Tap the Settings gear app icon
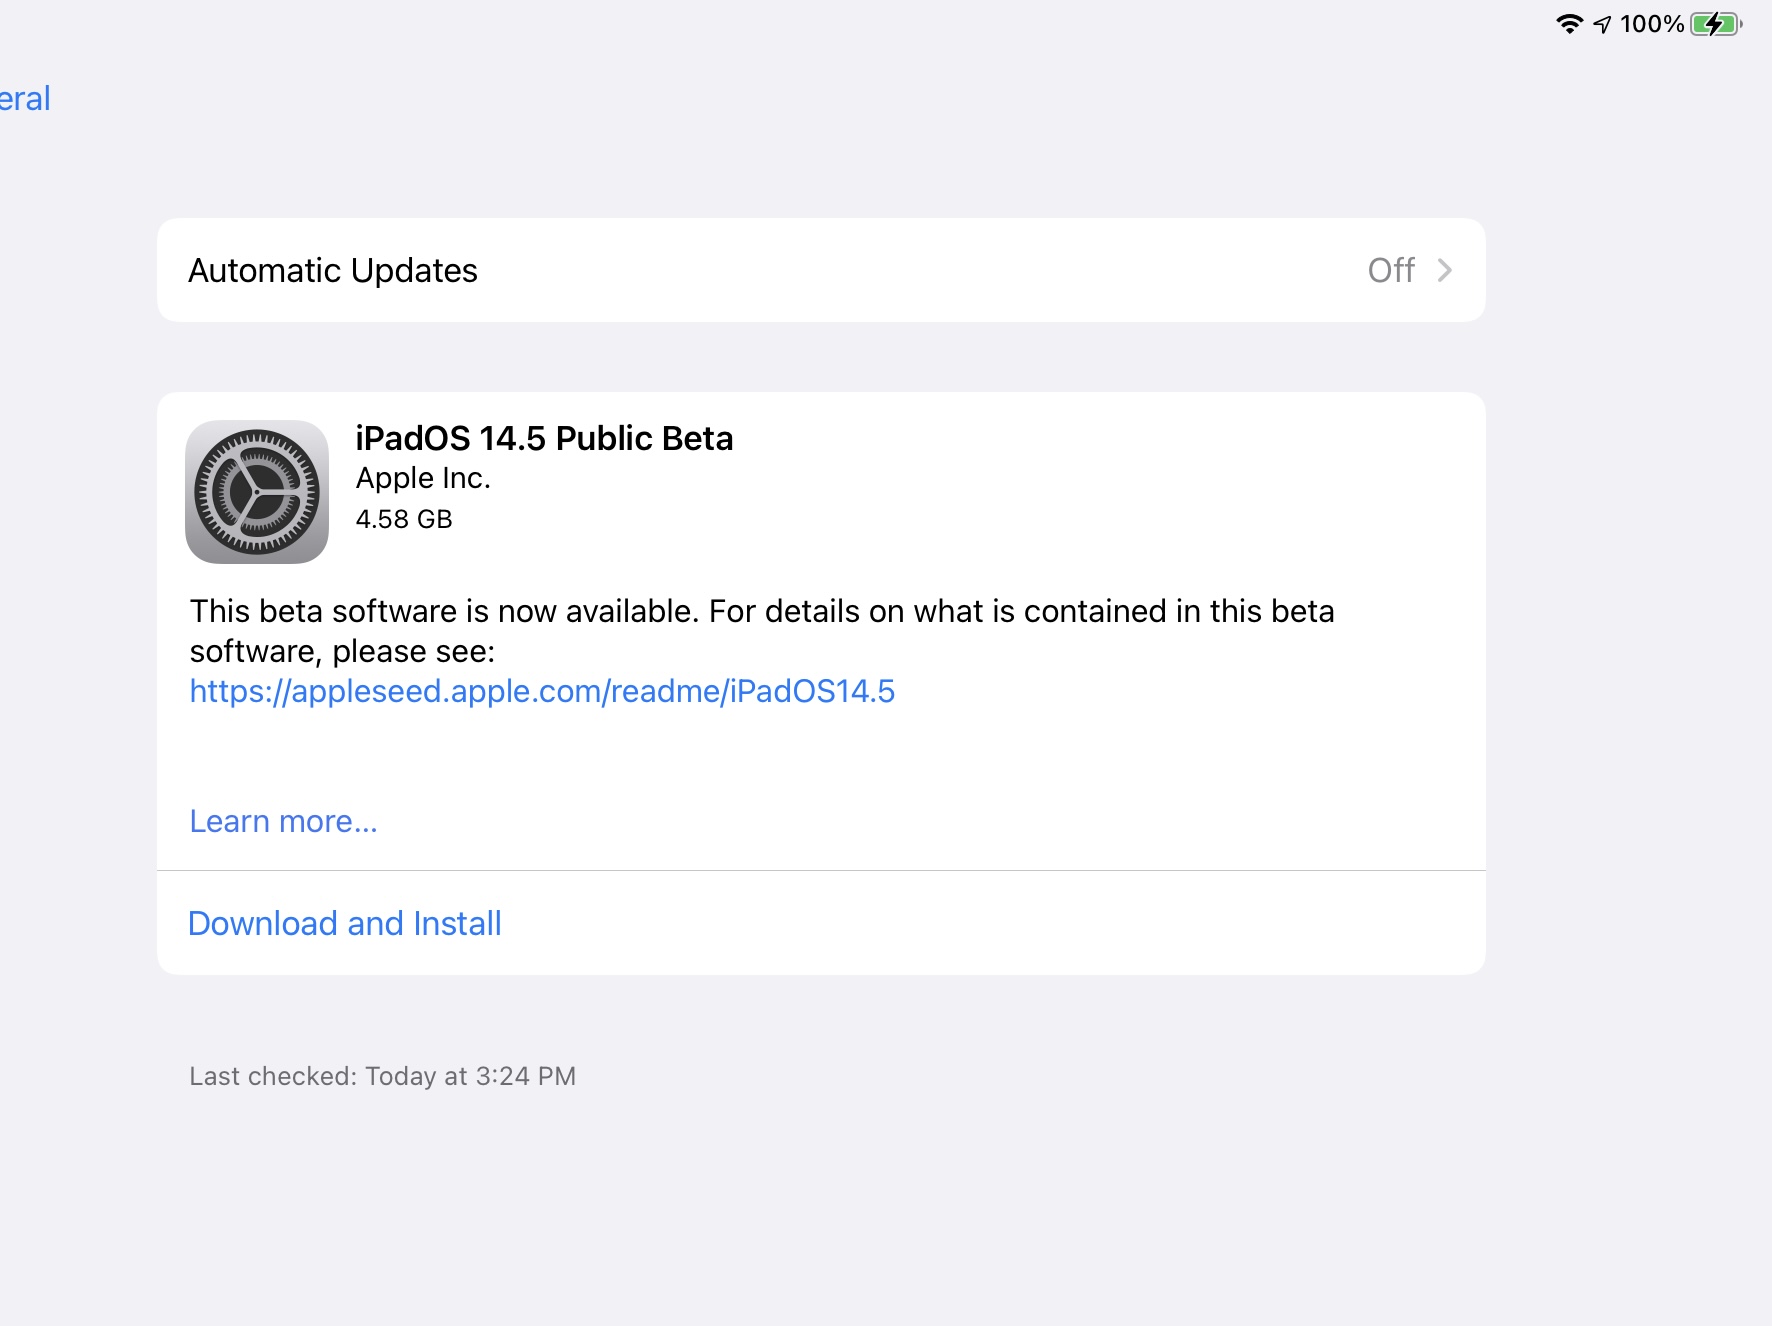Screen dimensions: 1772x1326 [257, 492]
